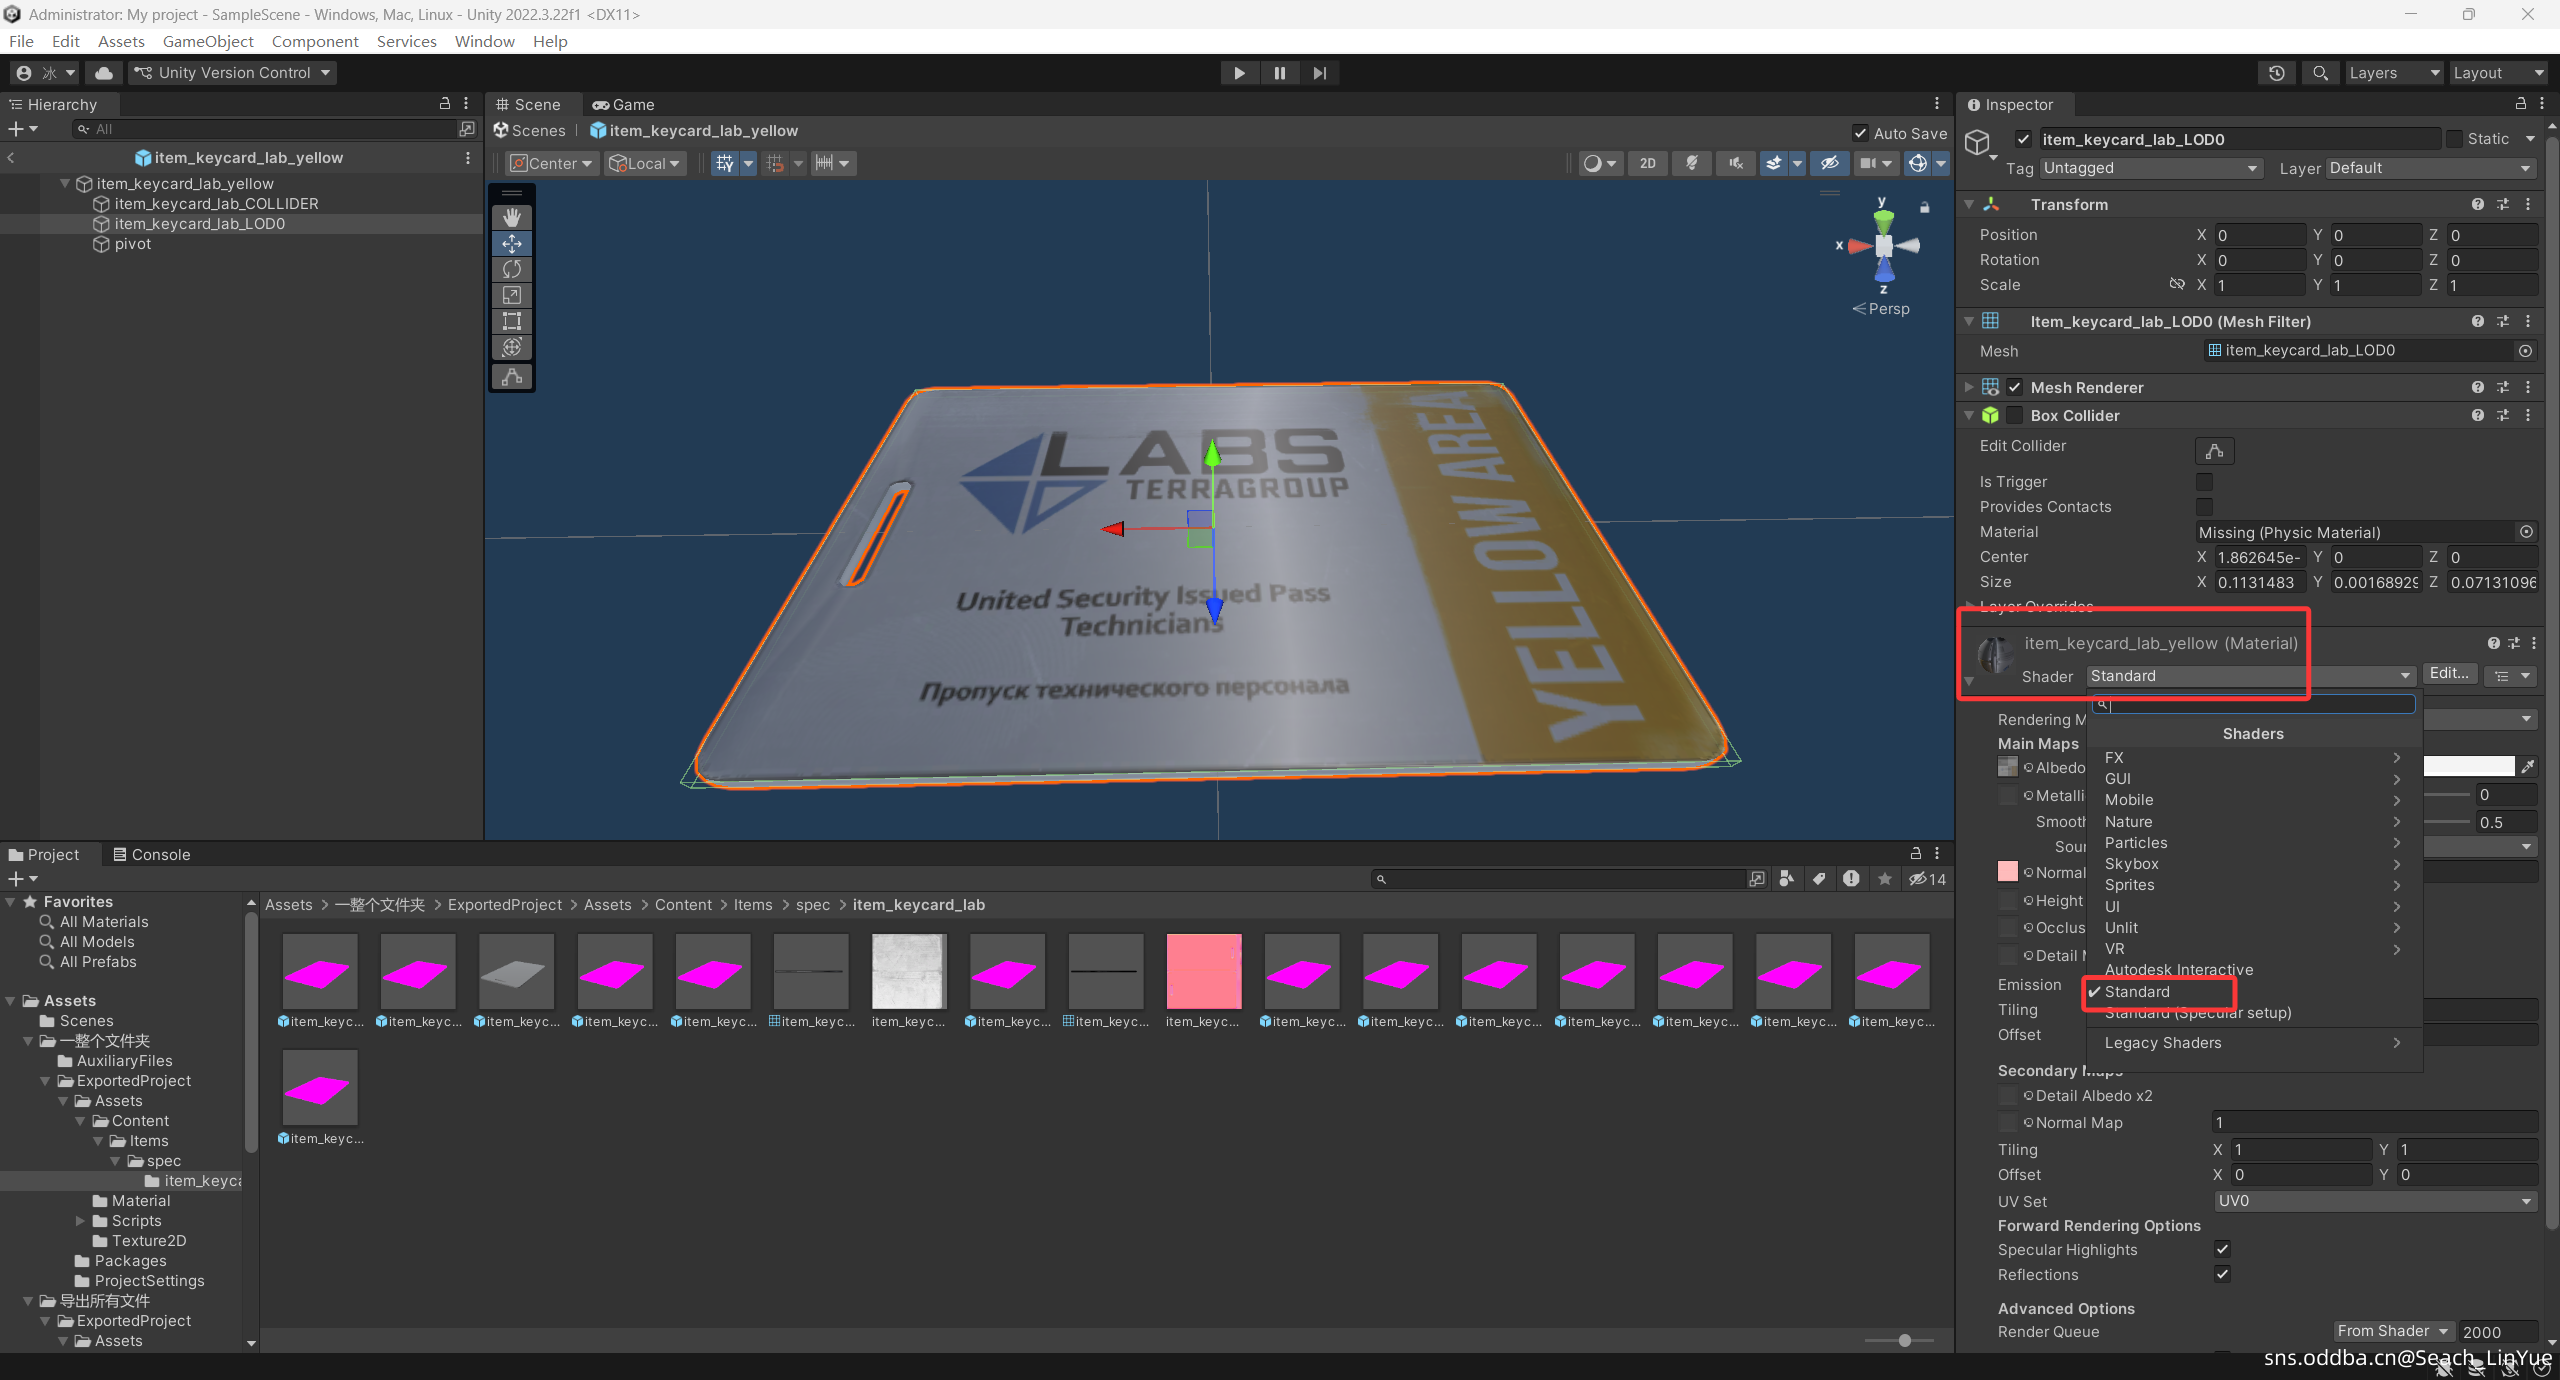Select the Hand view tool
The image size is (2560, 1380).
pos(512,217)
